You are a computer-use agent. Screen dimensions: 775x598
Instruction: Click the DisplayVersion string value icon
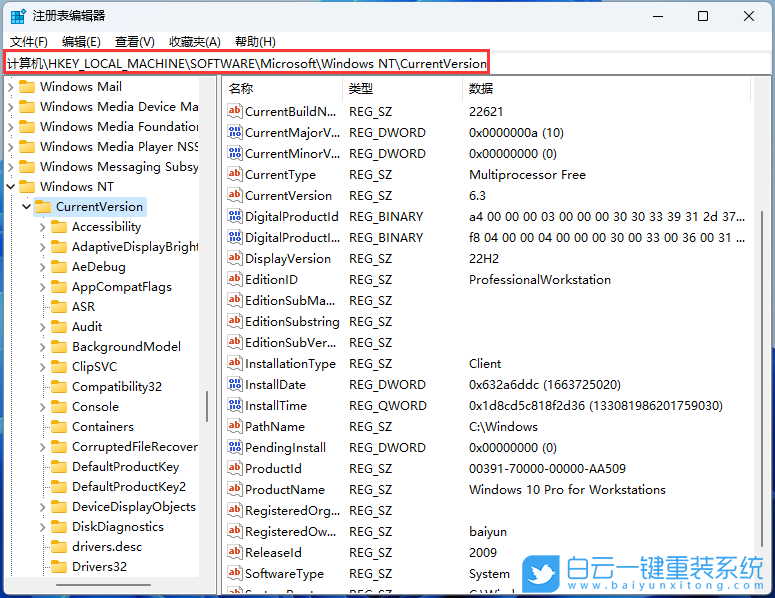tap(235, 258)
